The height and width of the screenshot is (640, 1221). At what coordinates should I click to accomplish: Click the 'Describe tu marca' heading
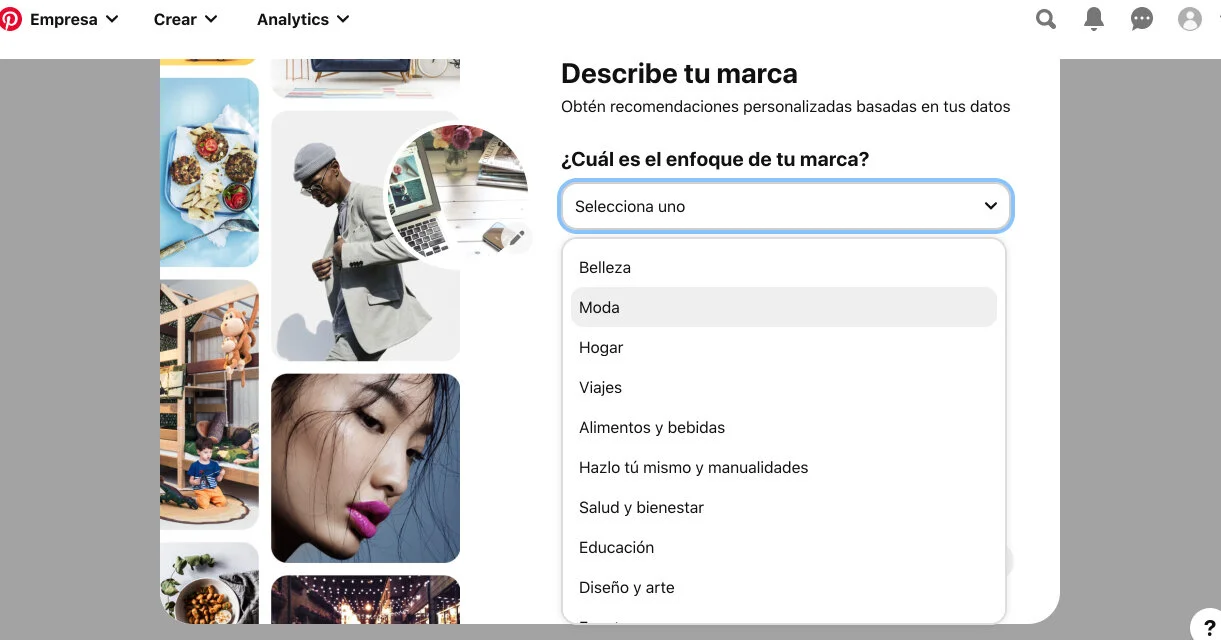[x=679, y=73]
